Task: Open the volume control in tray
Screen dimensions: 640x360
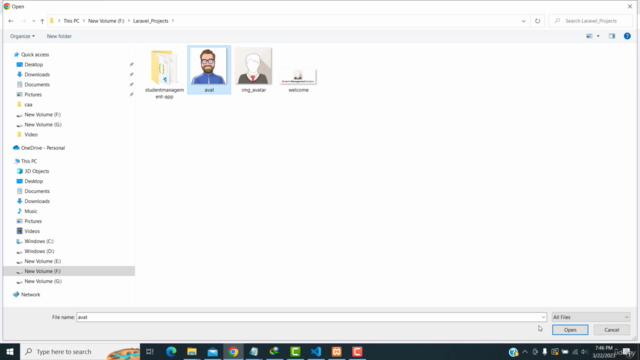Action: point(584,351)
